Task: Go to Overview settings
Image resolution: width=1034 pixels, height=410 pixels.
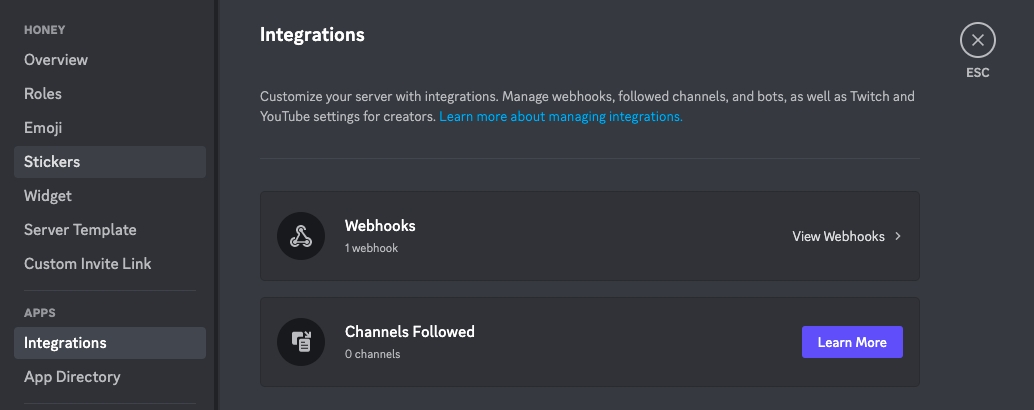Action: click(x=109, y=60)
